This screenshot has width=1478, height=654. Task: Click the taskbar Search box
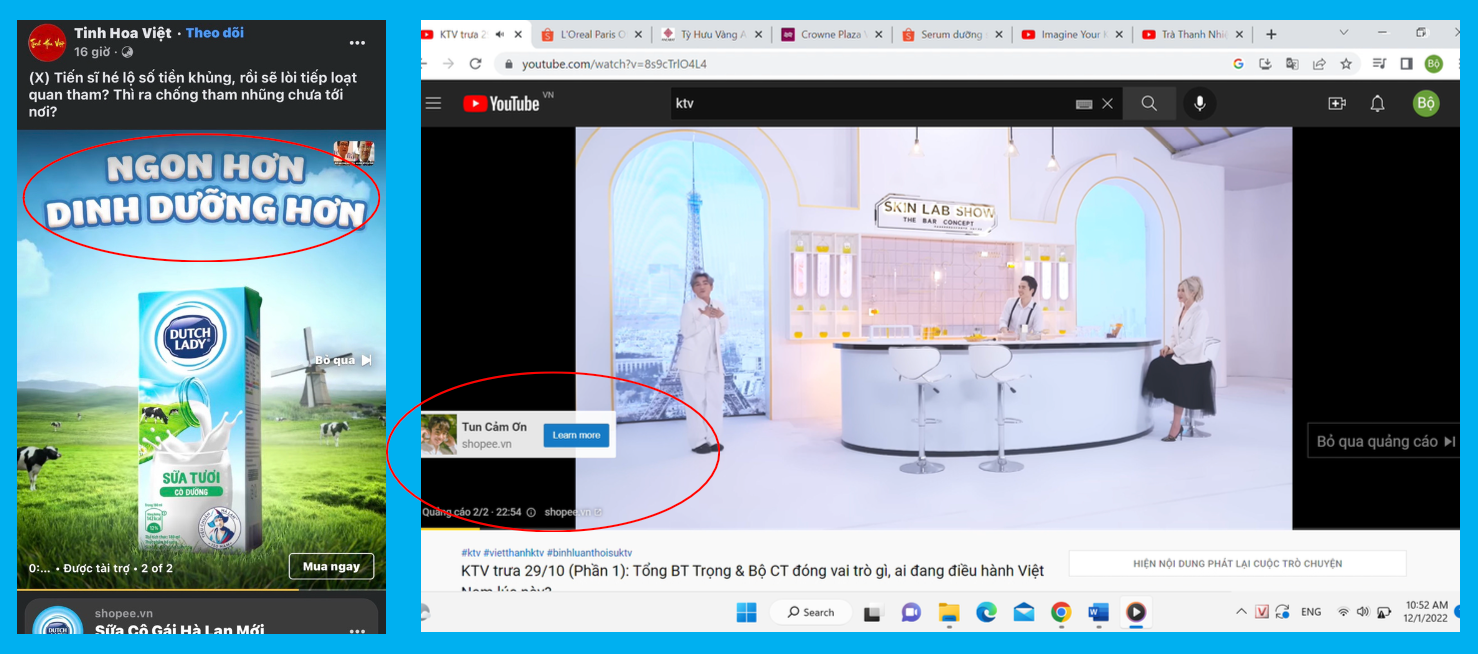click(x=810, y=612)
